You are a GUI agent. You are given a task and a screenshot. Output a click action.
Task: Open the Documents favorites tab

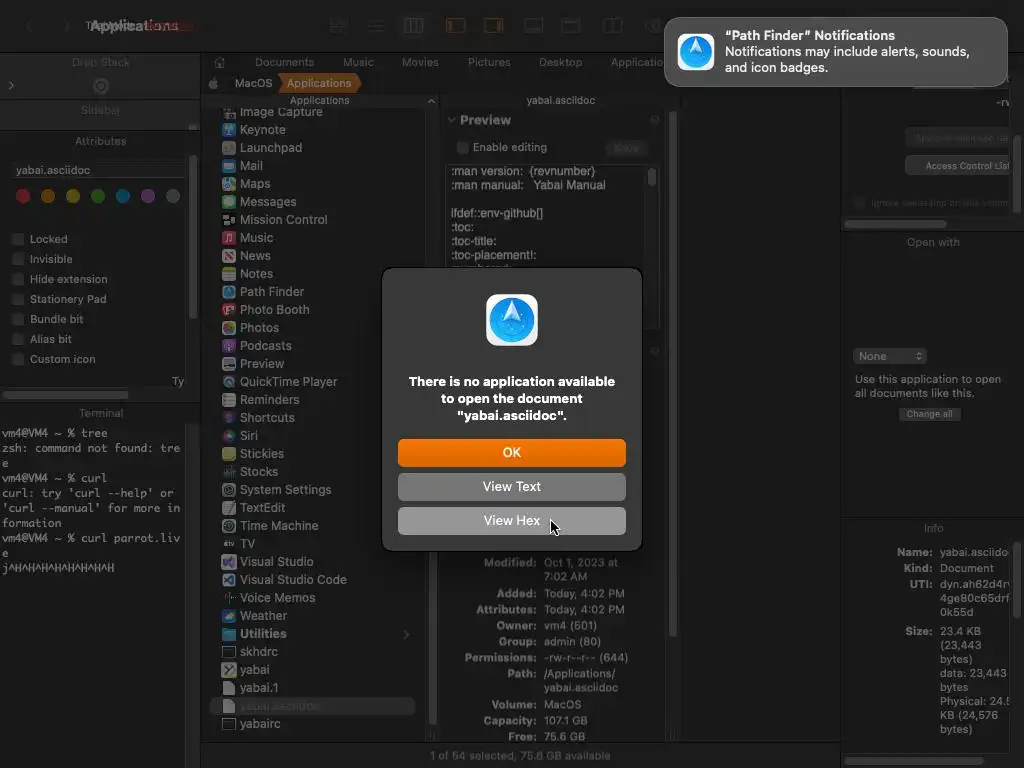click(x=285, y=63)
